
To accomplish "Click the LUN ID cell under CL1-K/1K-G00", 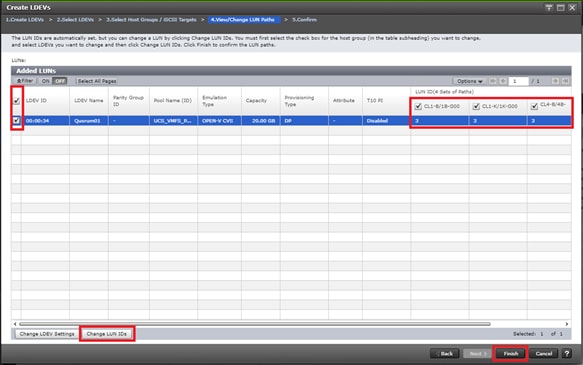I will 498,121.
